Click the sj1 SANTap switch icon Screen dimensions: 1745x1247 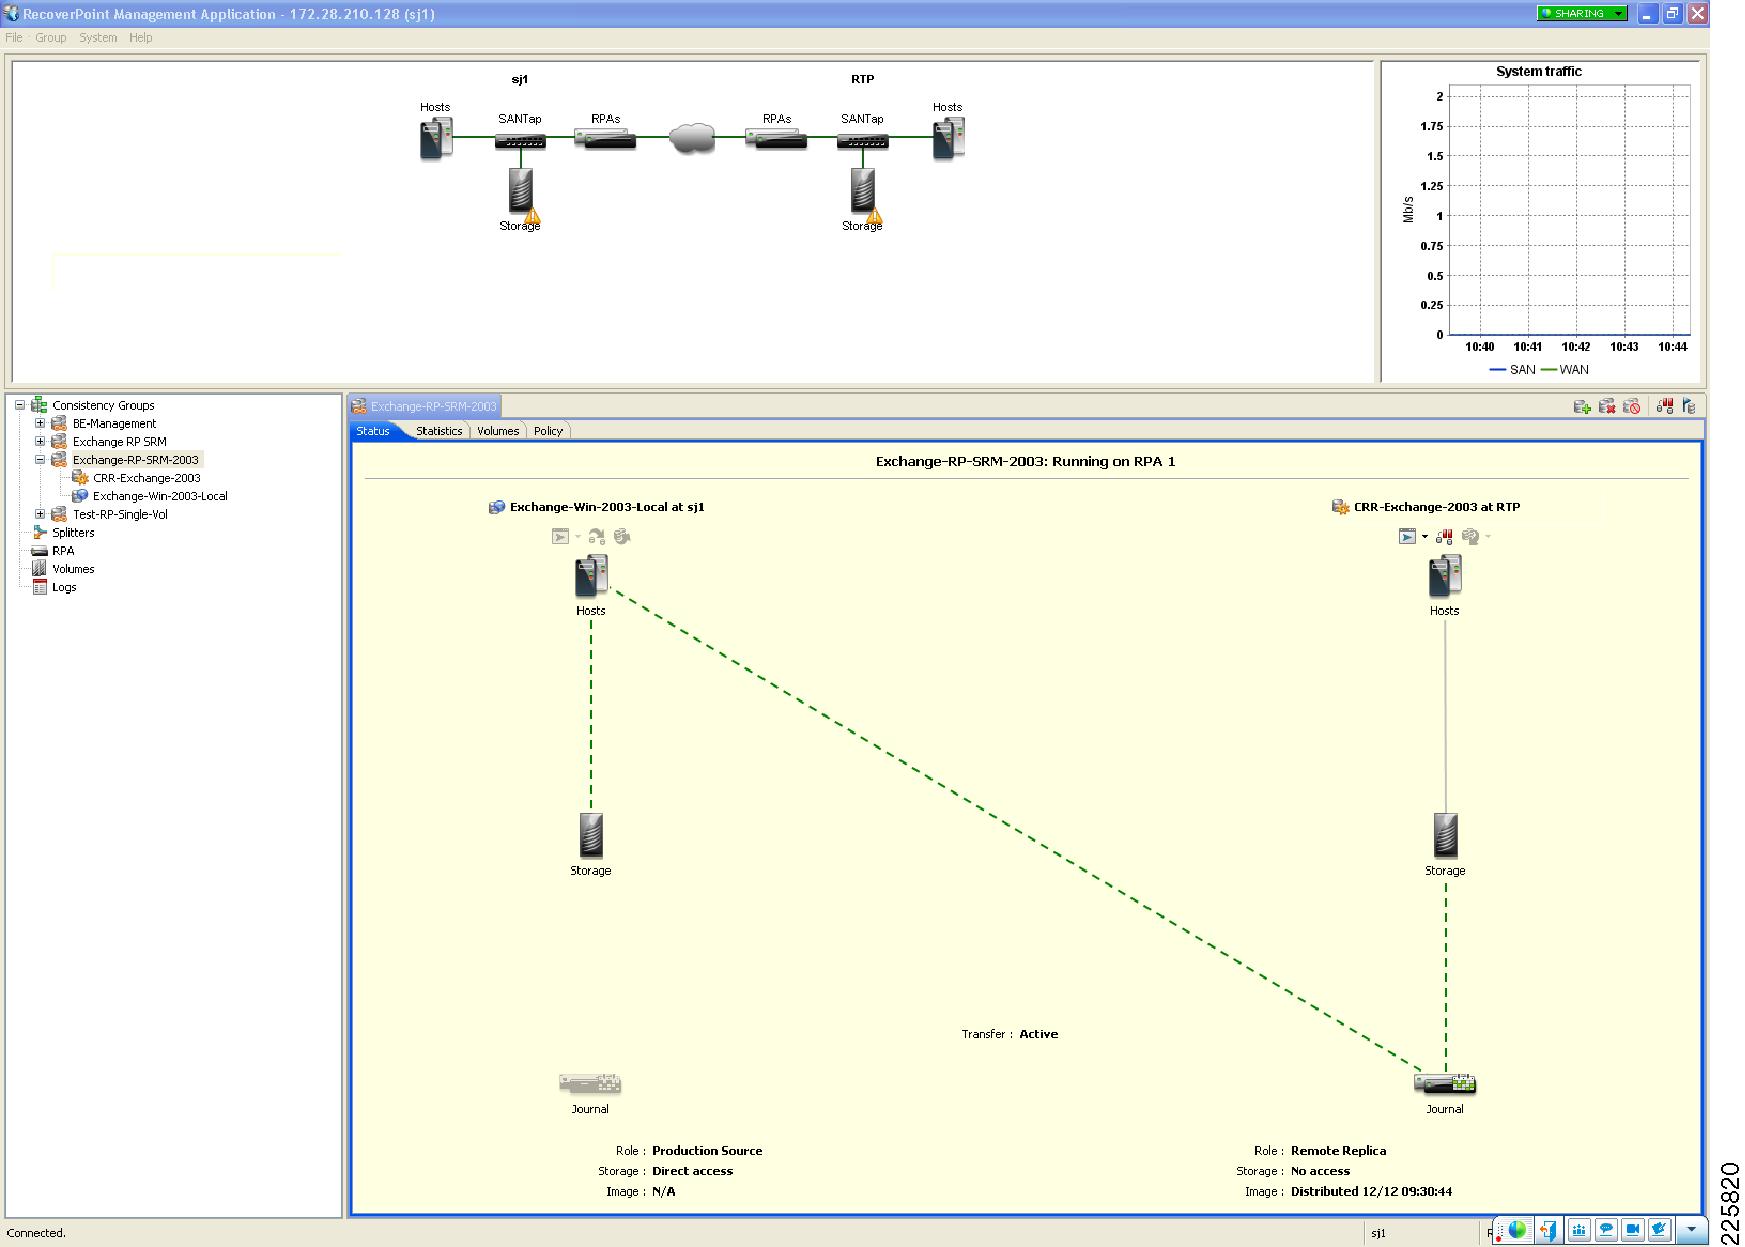(520, 141)
